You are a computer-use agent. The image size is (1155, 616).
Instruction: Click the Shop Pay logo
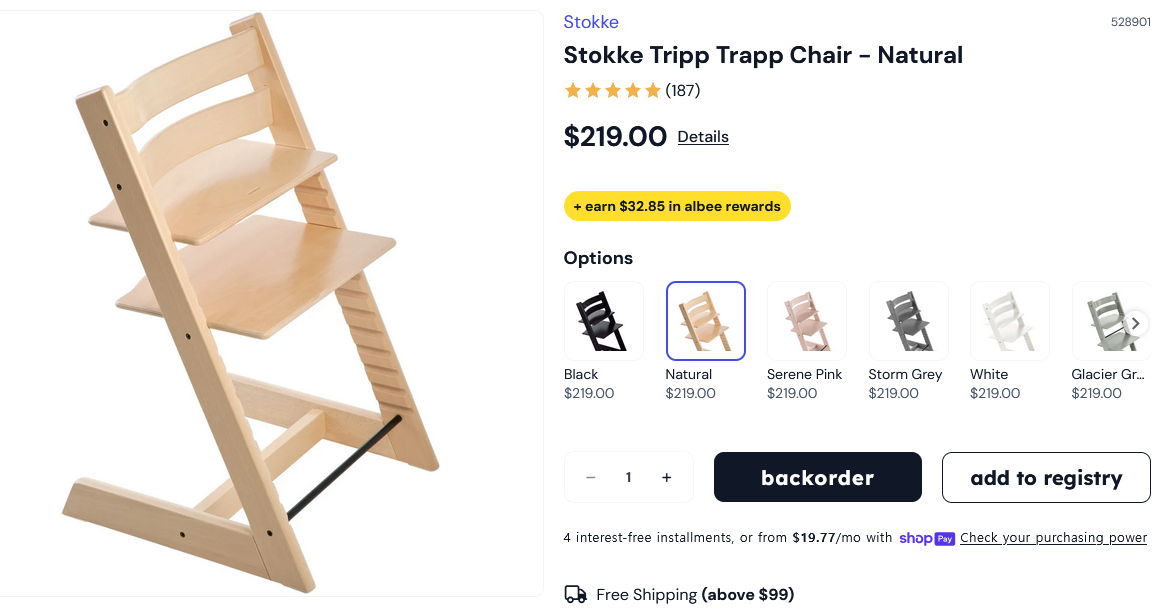[x=927, y=538]
